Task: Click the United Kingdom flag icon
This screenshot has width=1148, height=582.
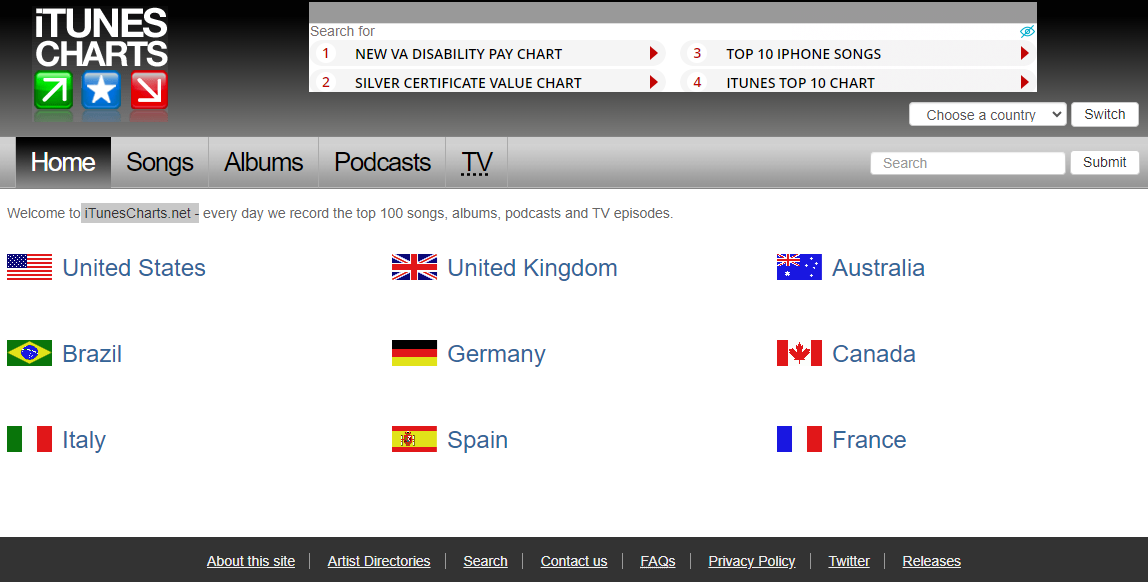Action: coord(414,267)
